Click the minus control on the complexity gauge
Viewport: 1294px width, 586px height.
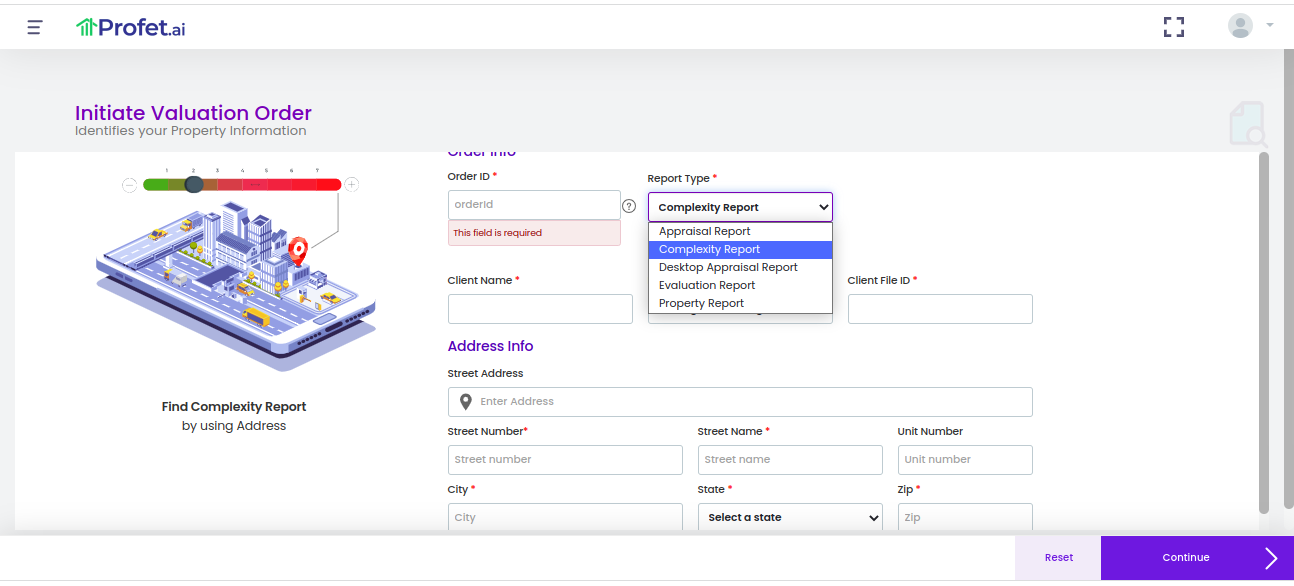(129, 184)
